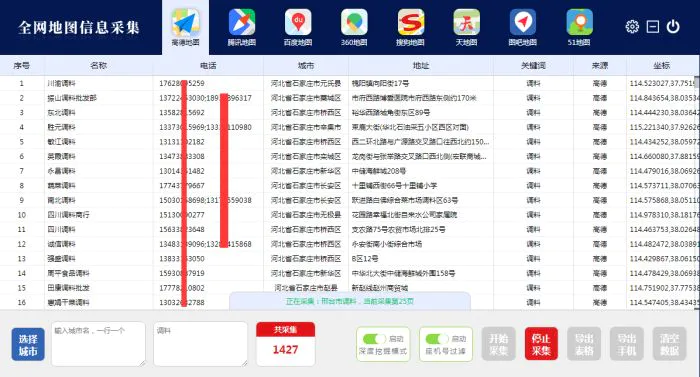
Task: Toggle the deep mining mode switch
Action: click(x=374, y=339)
